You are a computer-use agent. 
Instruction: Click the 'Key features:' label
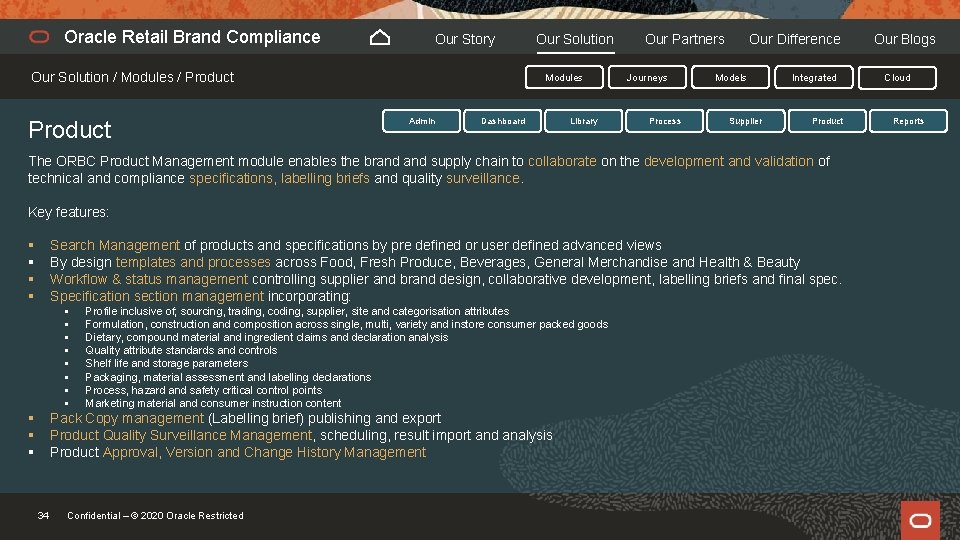click(69, 212)
